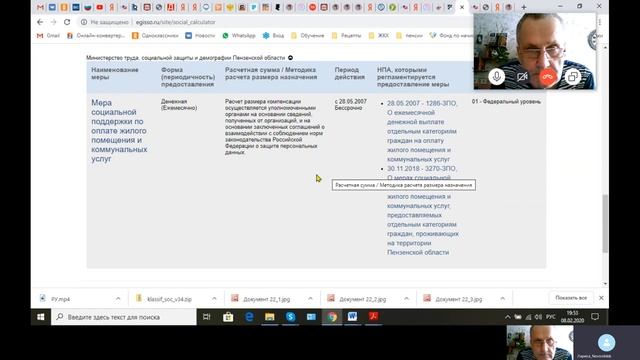640x360 pixels.
Task: Collapse the Ministry of Пензенской области section icon
Action: pos(290,58)
